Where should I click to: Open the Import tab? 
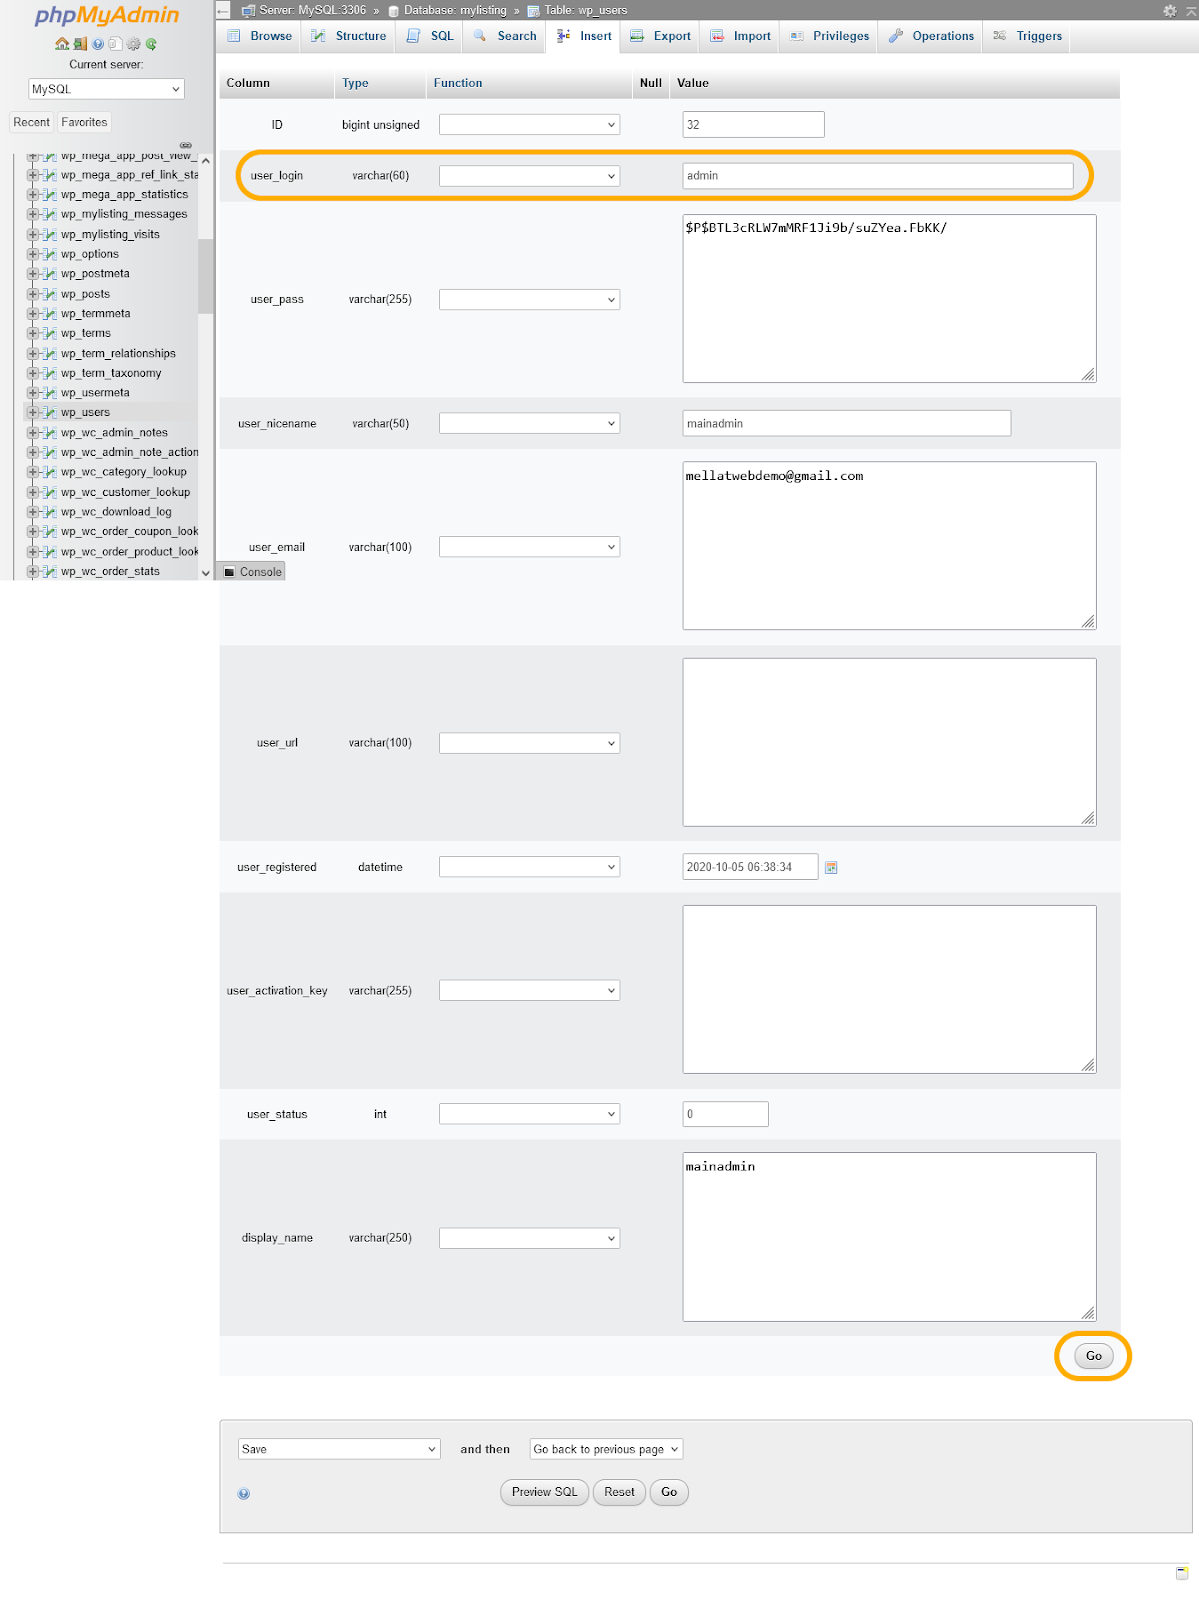point(740,36)
